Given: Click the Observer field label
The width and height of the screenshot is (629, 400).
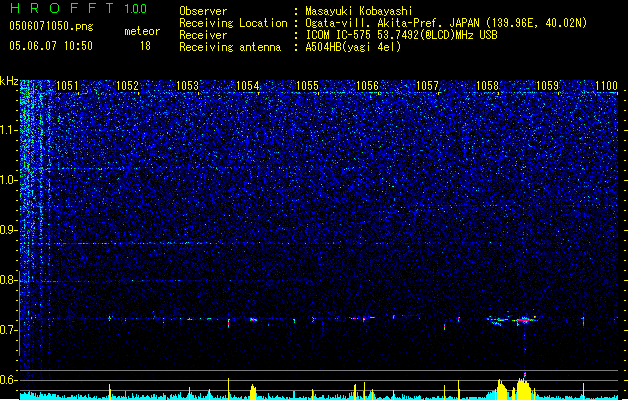Looking at the screenshot, I should pyautogui.click(x=203, y=11).
